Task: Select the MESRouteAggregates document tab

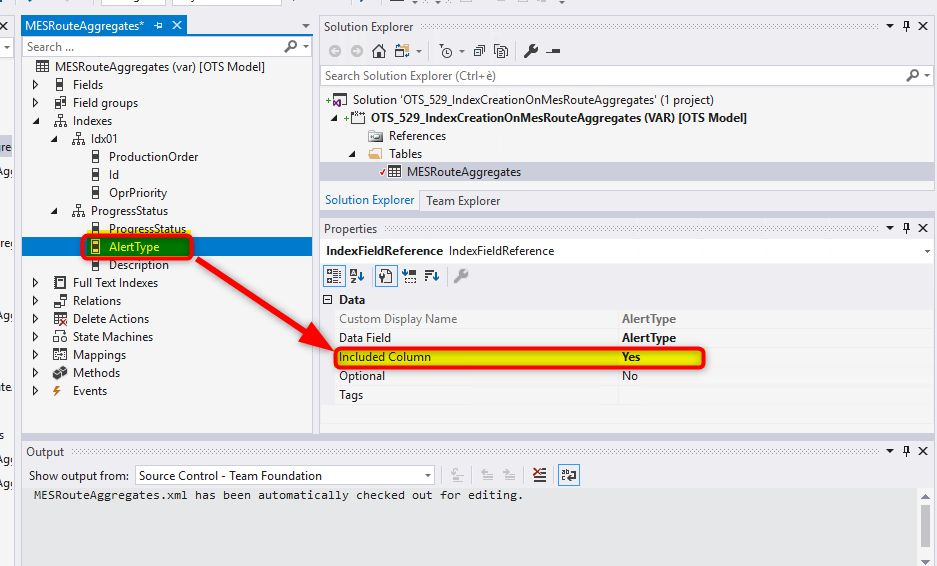Action: [85, 25]
